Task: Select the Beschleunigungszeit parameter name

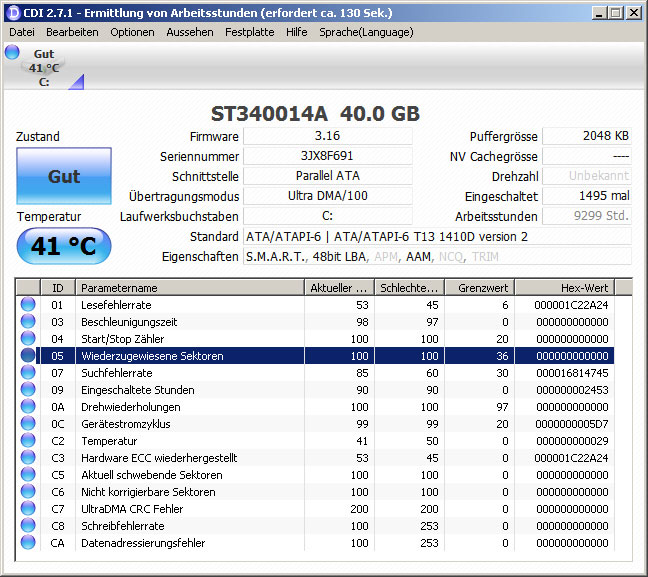Action: pyautogui.click(x=129, y=322)
